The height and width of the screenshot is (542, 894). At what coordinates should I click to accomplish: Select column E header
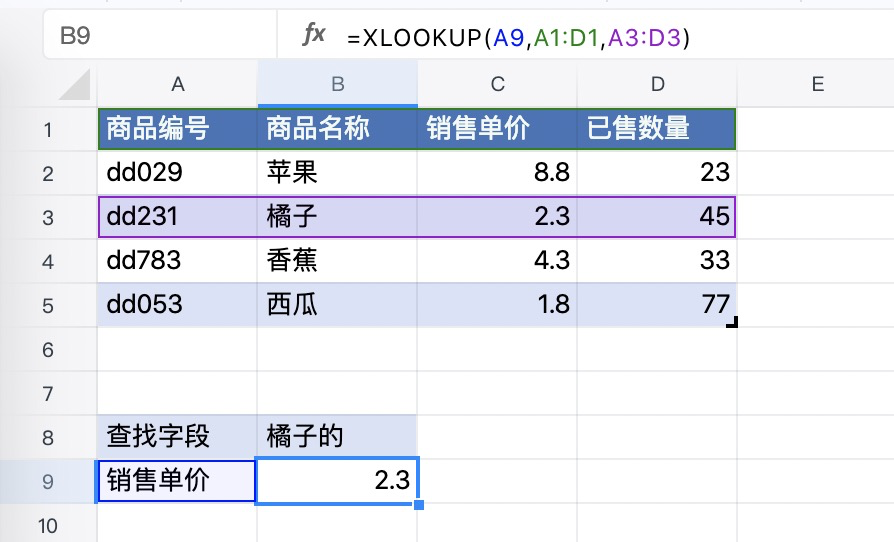[x=817, y=84]
